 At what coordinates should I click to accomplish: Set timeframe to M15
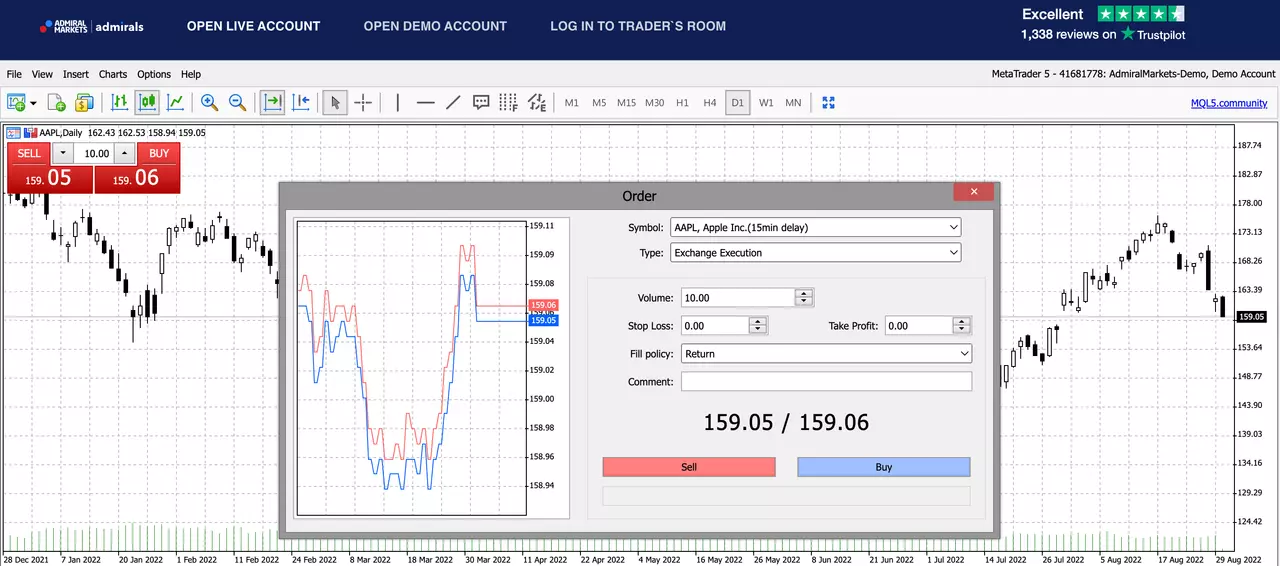pyautogui.click(x=626, y=103)
